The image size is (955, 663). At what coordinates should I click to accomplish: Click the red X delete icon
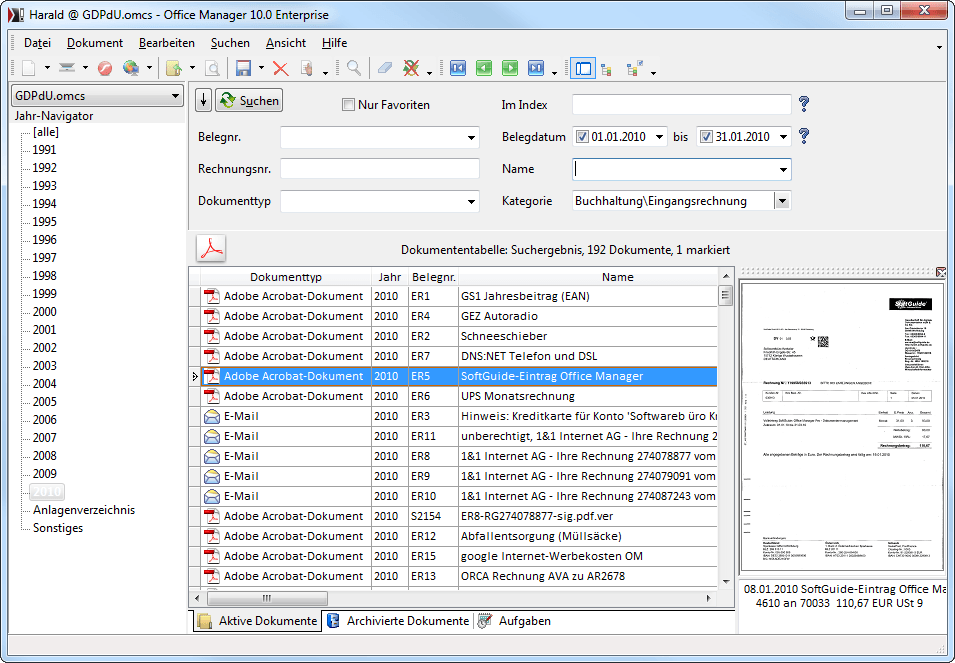[x=281, y=68]
